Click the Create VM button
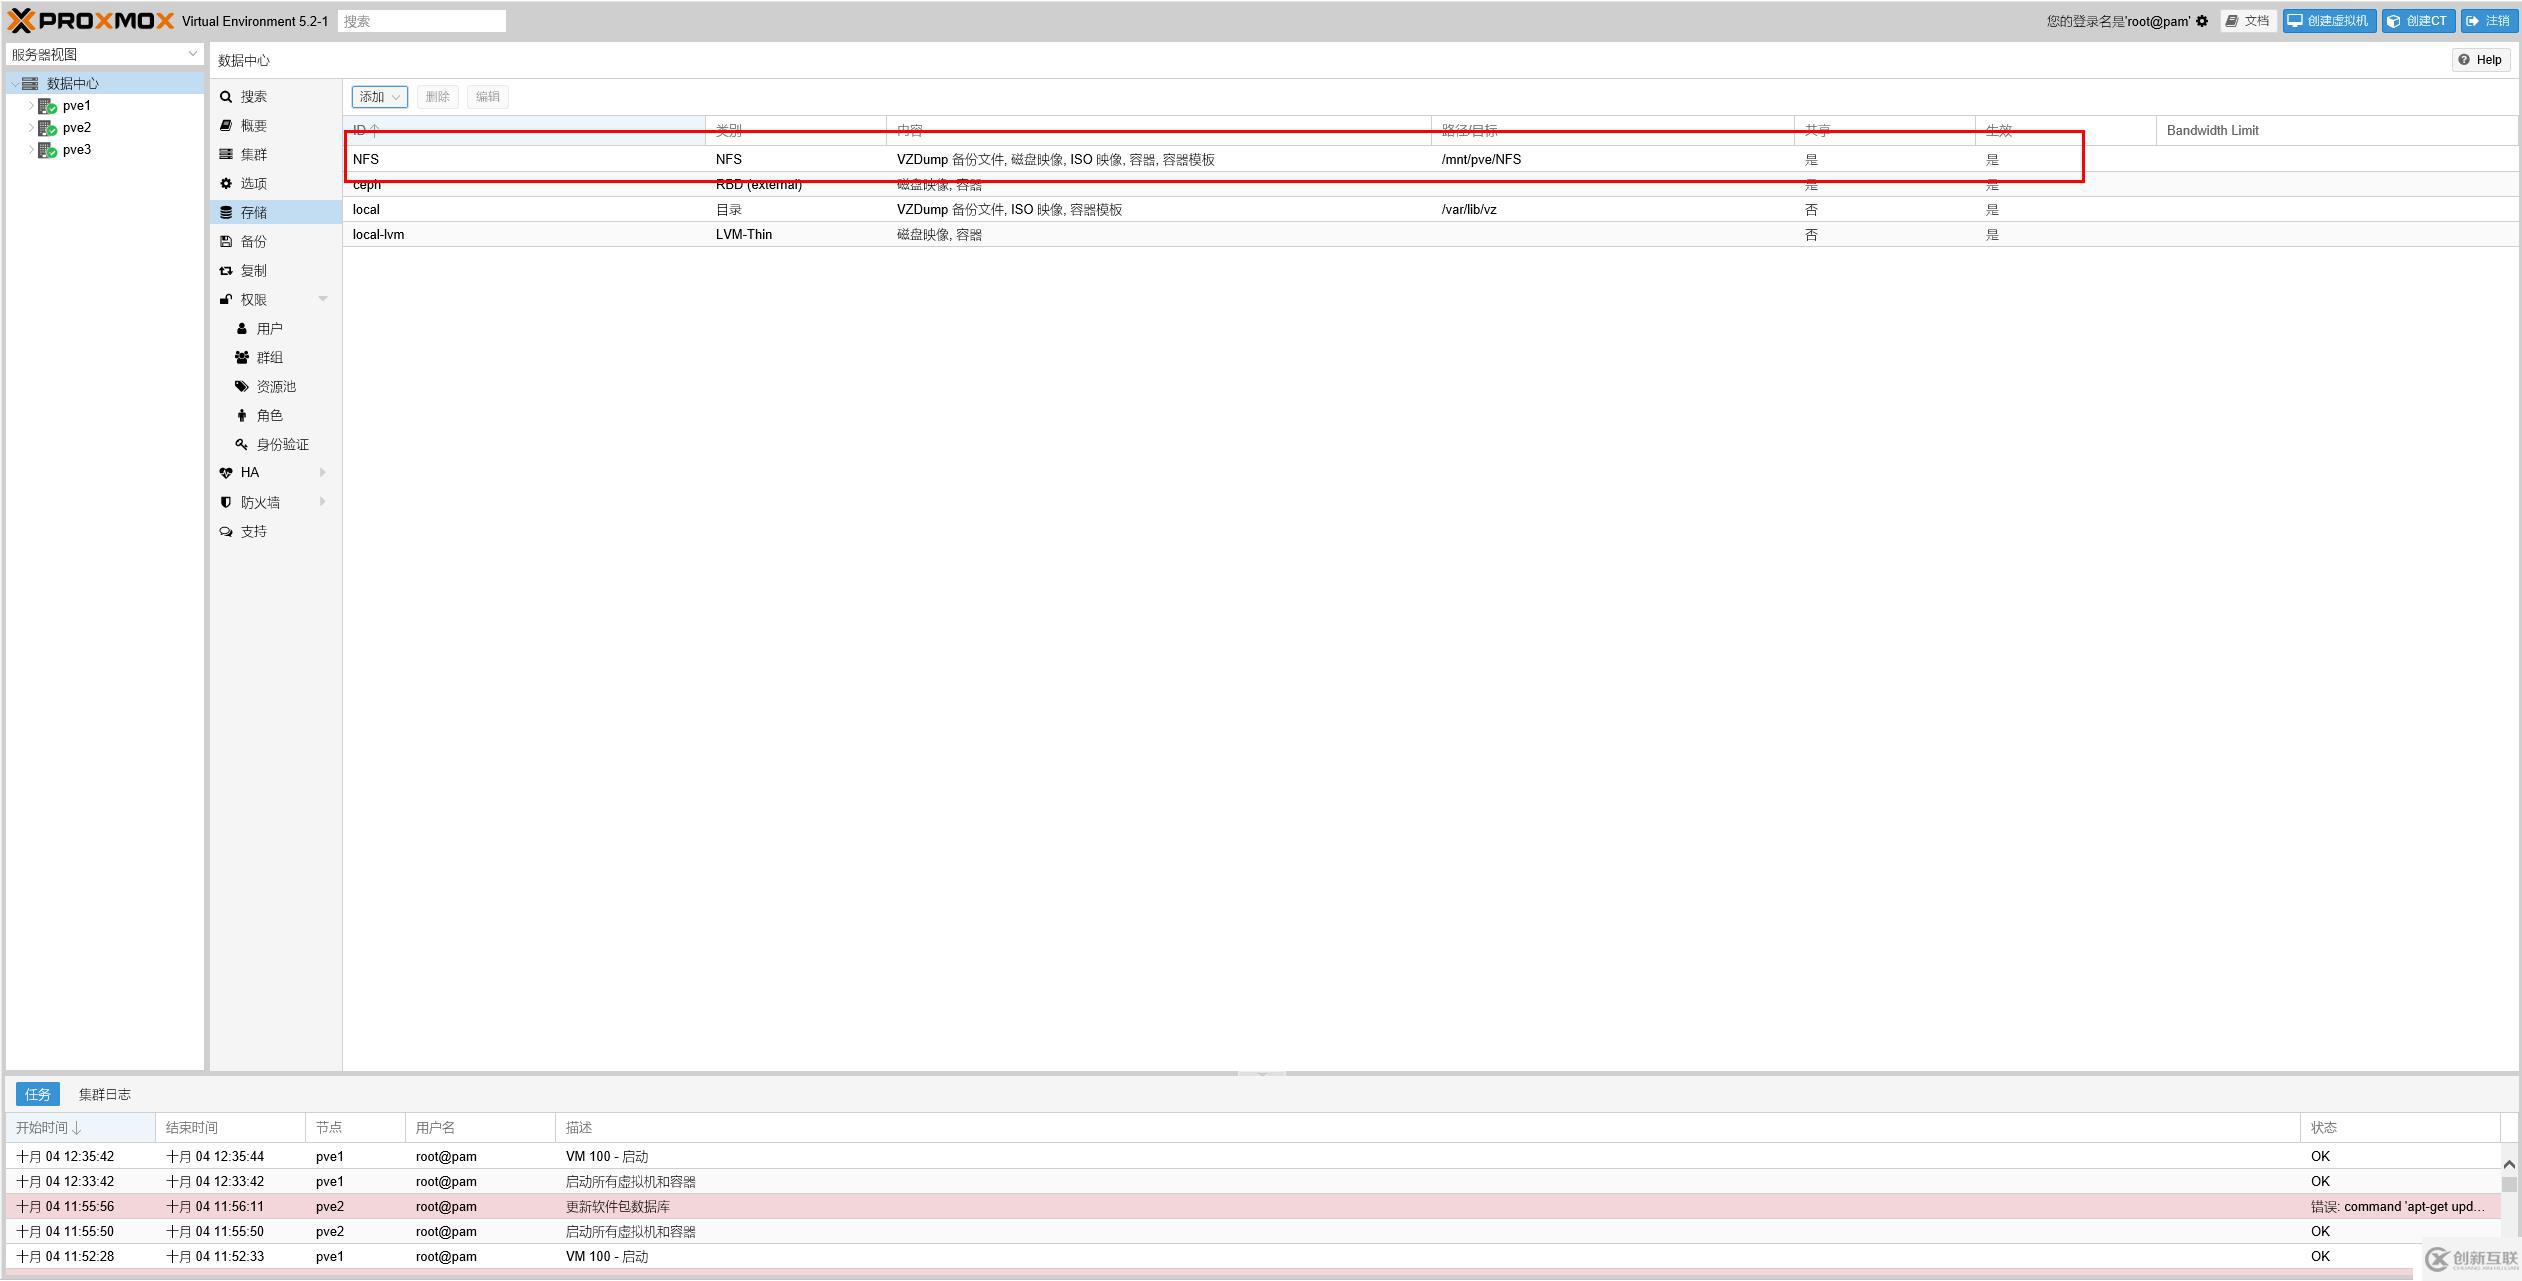The width and height of the screenshot is (2522, 1281). pos(2328,21)
